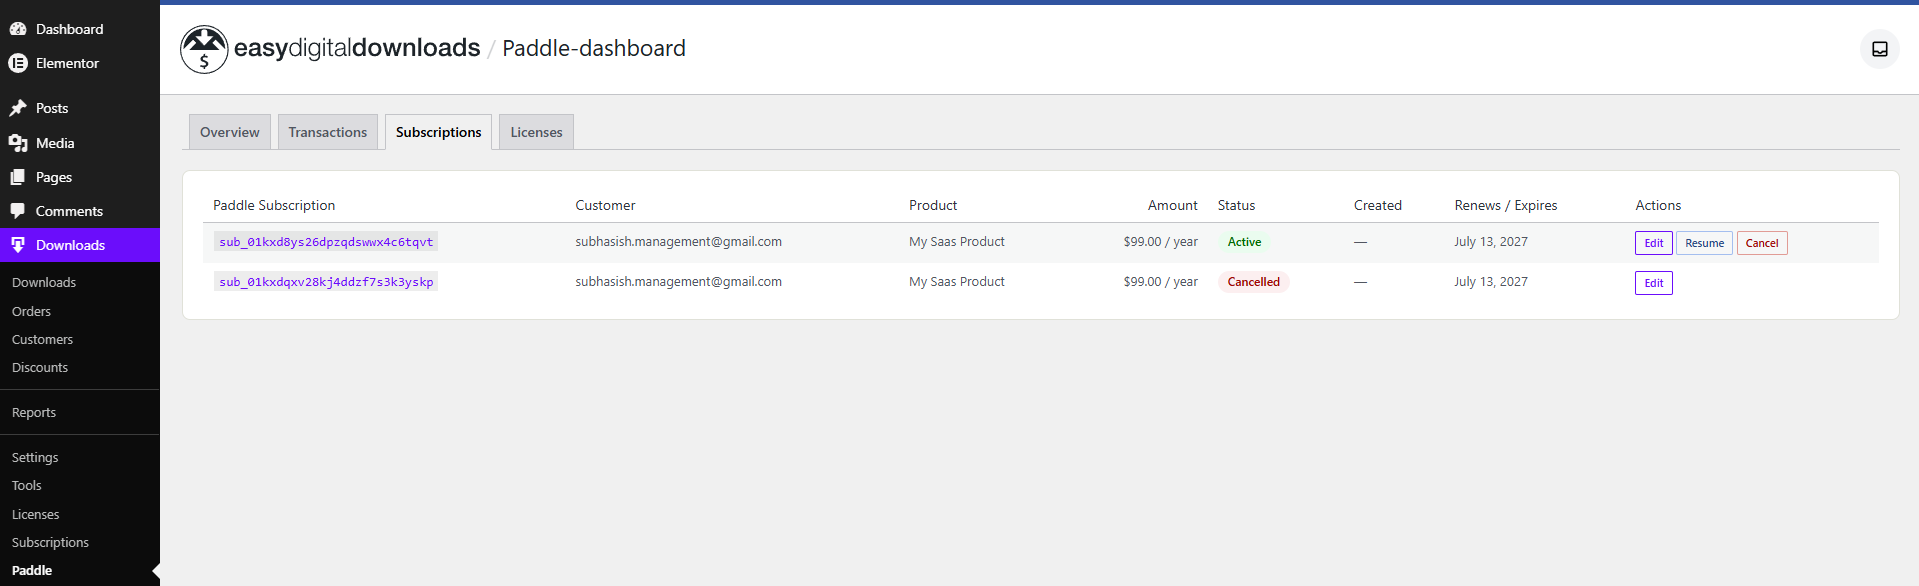Open the Paddle submenu link
This screenshot has width=1919, height=586.
coord(32,571)
